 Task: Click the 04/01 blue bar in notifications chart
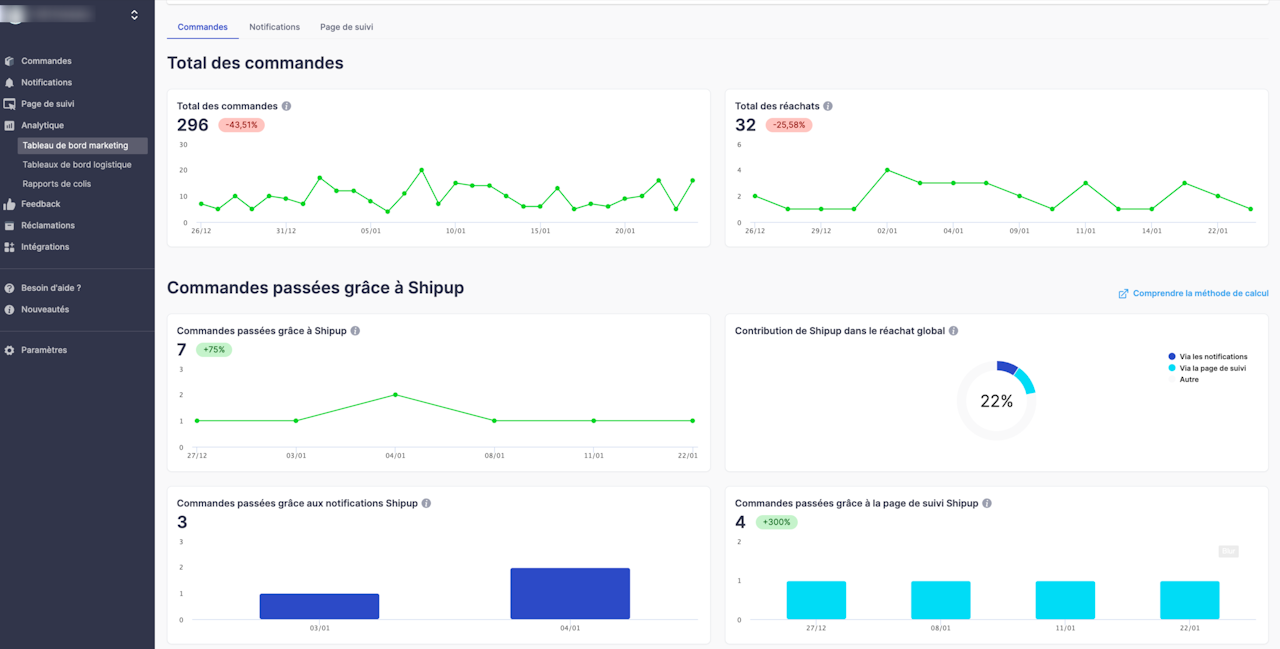tap(570, 594)
